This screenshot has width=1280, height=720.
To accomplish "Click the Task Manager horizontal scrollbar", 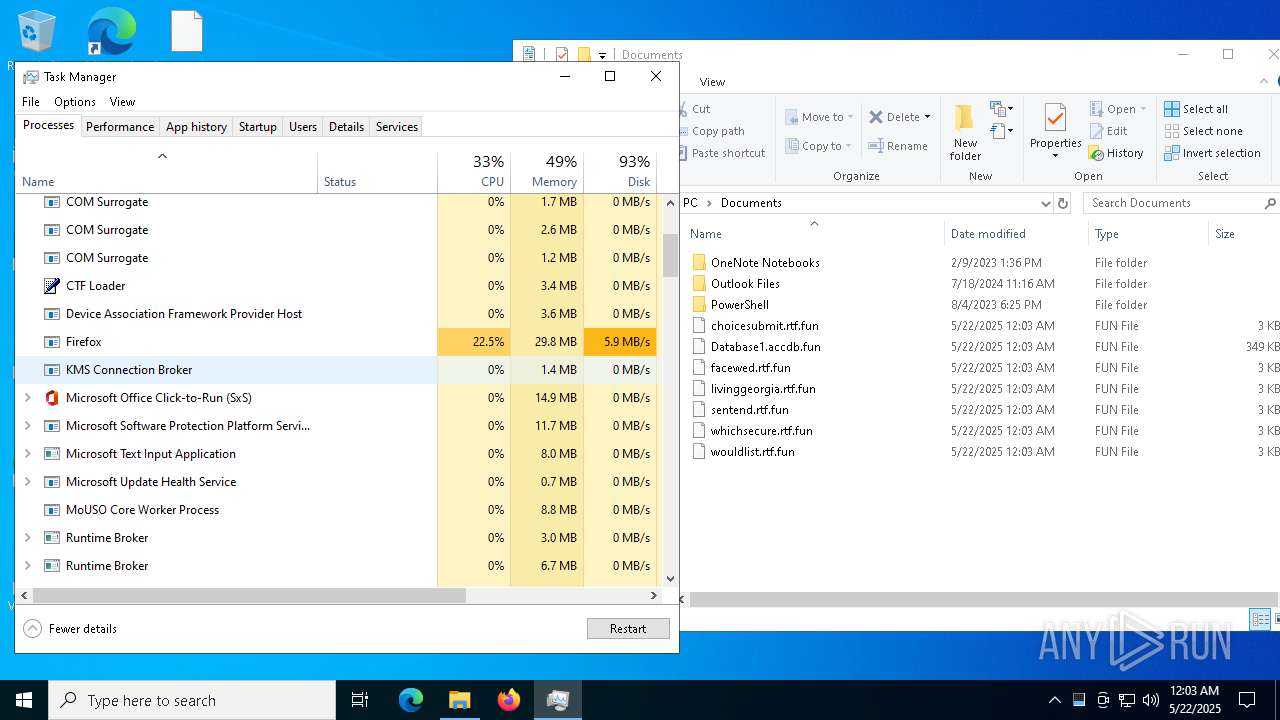I will 251,595.
